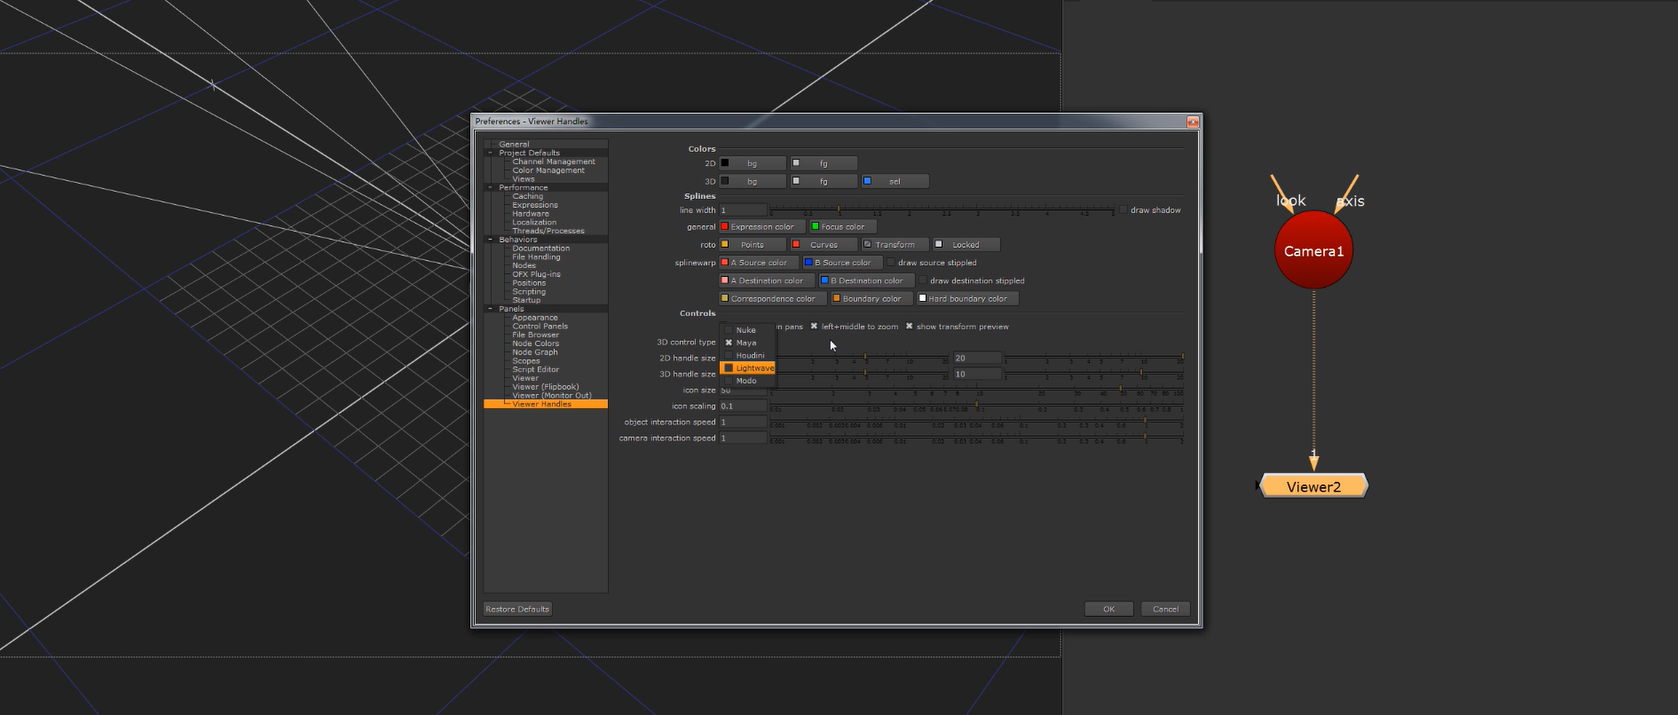Click the 3D sel color button
Image resolution: width=1678 pixels, height=715 pixels.
point(894,182)
